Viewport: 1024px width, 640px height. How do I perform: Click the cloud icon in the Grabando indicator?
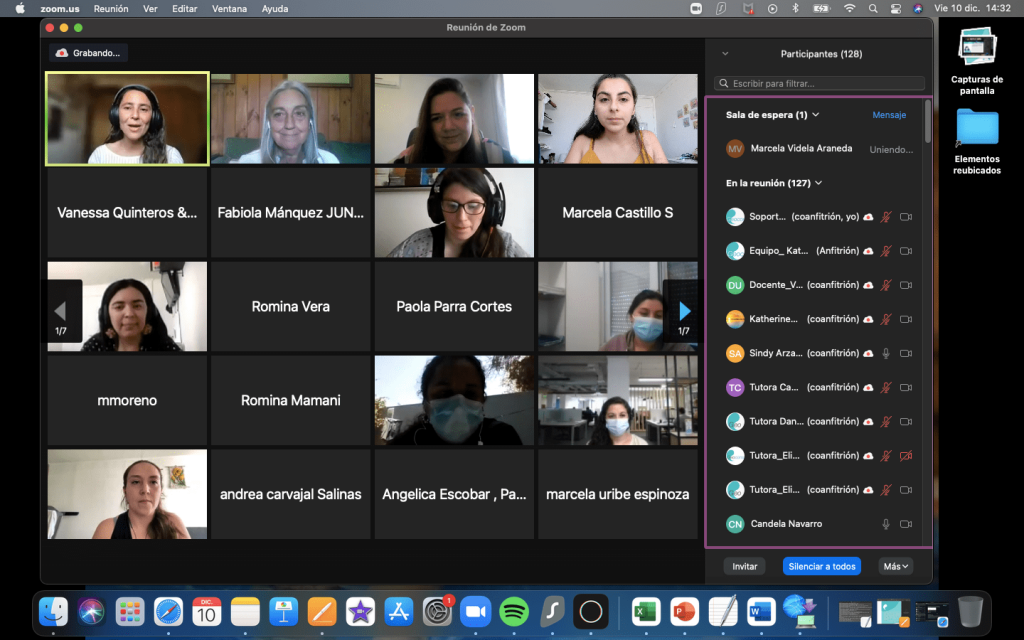[62, 53]
